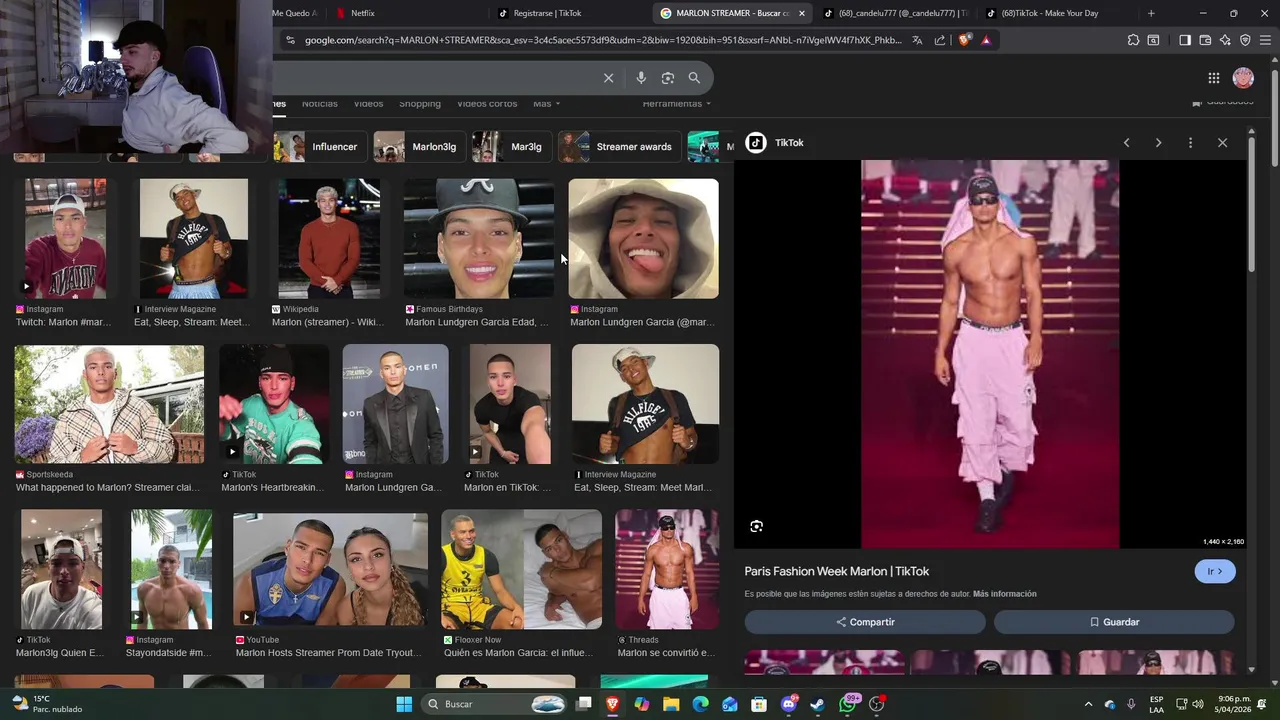Select the Streamer awards filter chip
Screen dimensions: 1280x720
click(x=620, y=147)
